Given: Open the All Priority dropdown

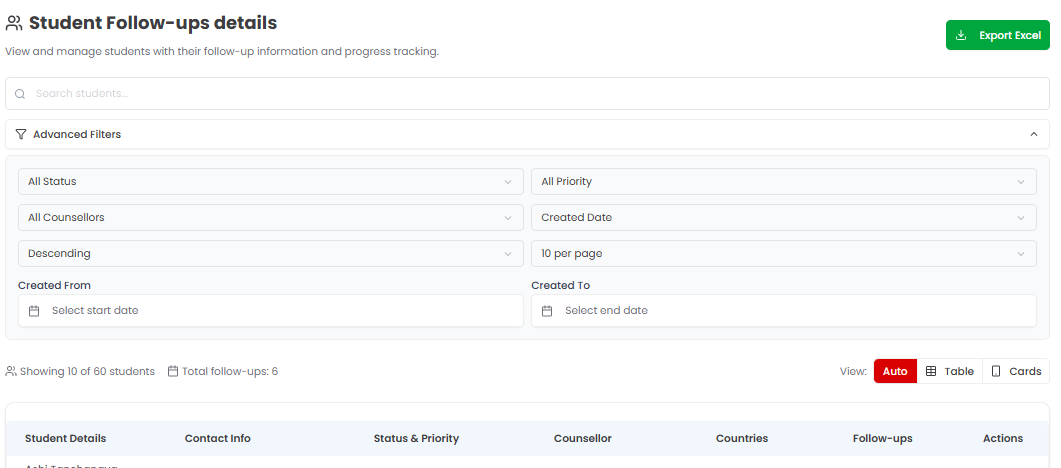Looking at the screenshot, I should (x=783, y=182).
